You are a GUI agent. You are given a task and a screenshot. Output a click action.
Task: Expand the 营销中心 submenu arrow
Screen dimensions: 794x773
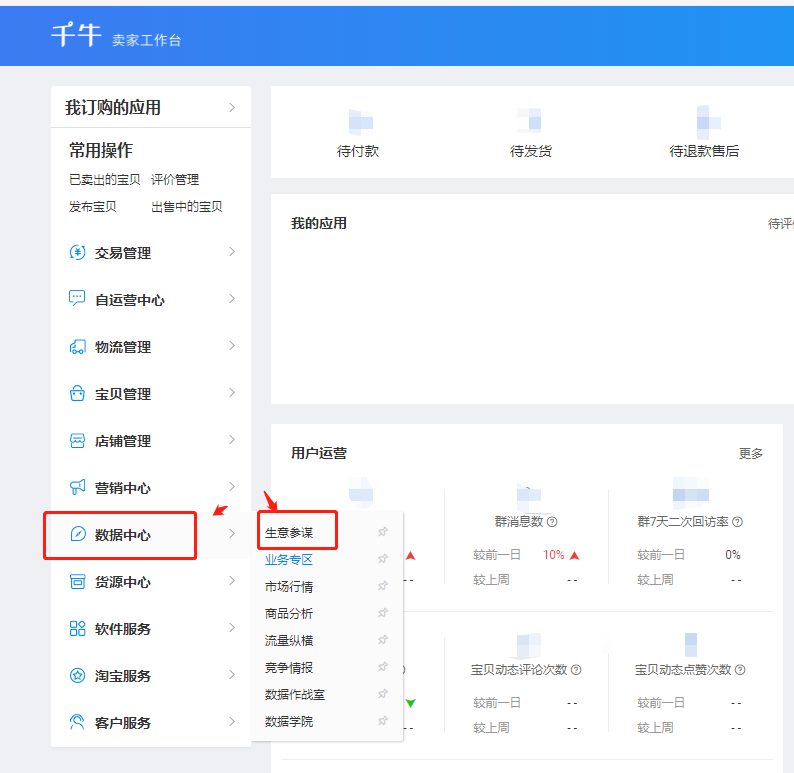(232, 486)
